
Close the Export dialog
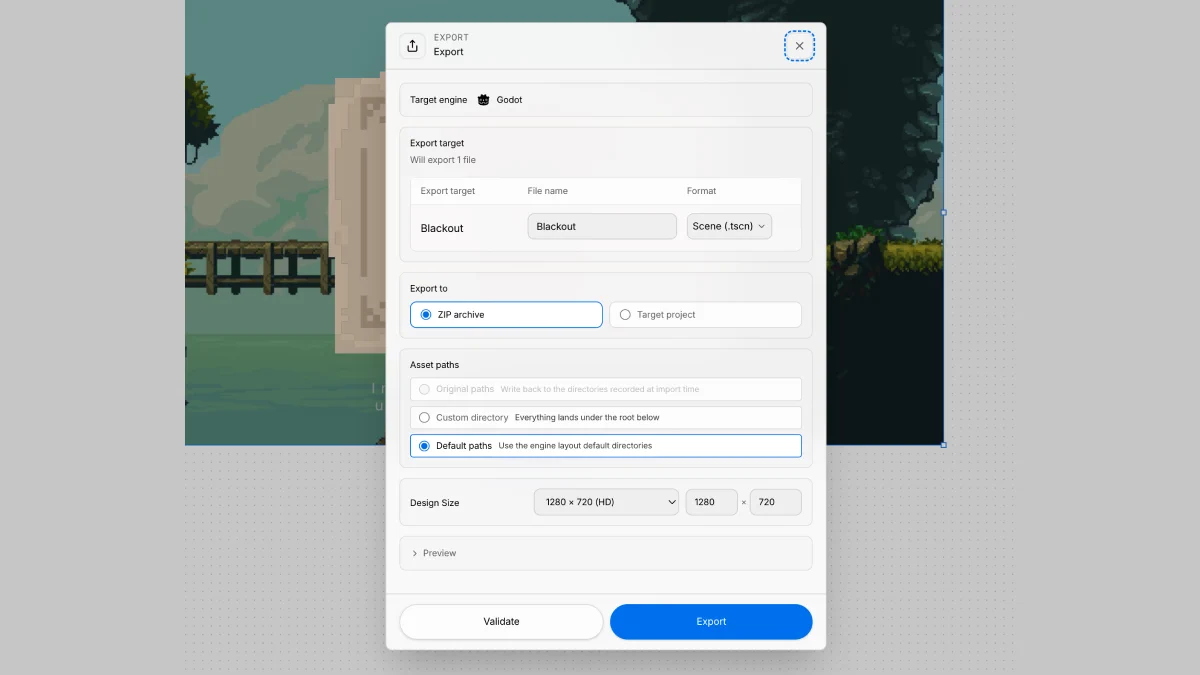[799, 46]
